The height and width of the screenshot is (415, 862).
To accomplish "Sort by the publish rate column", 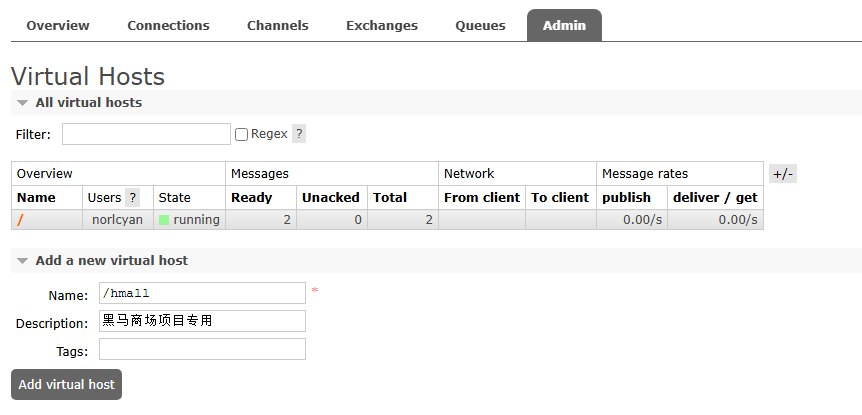I will pyautogui.click(x=626, y=197).
